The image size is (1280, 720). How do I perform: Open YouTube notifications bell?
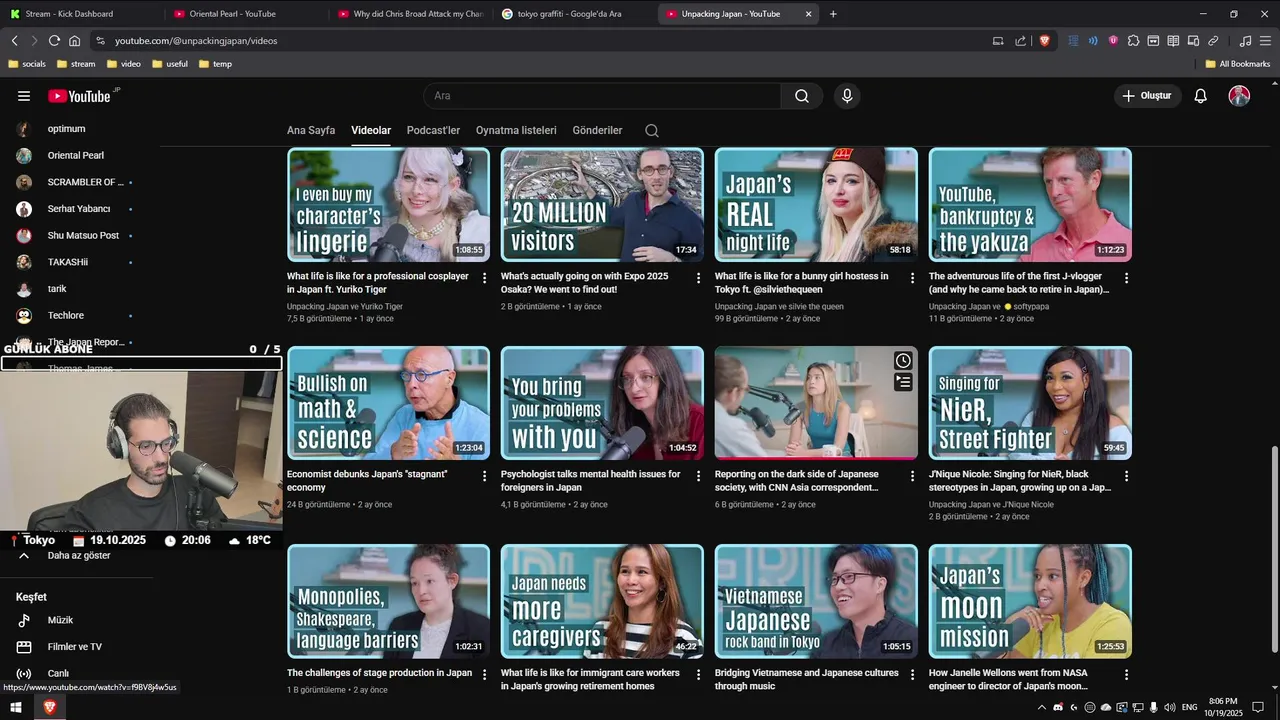pyautogui.click(x=1201, y=96)
